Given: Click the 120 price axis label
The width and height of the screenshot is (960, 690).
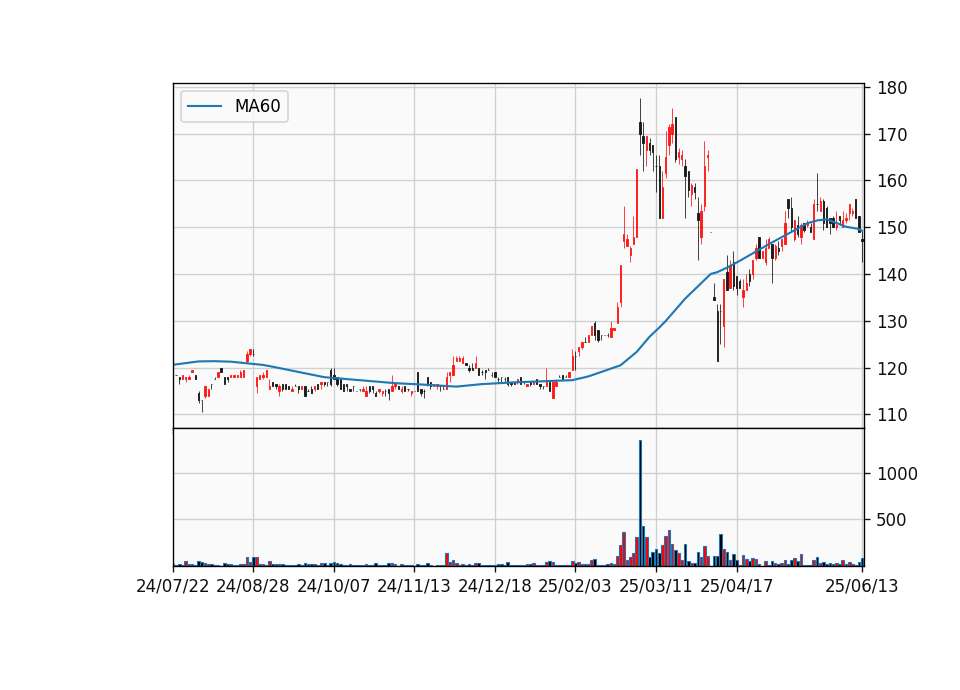Looking at the screenshot, I should tap(892, 369).
